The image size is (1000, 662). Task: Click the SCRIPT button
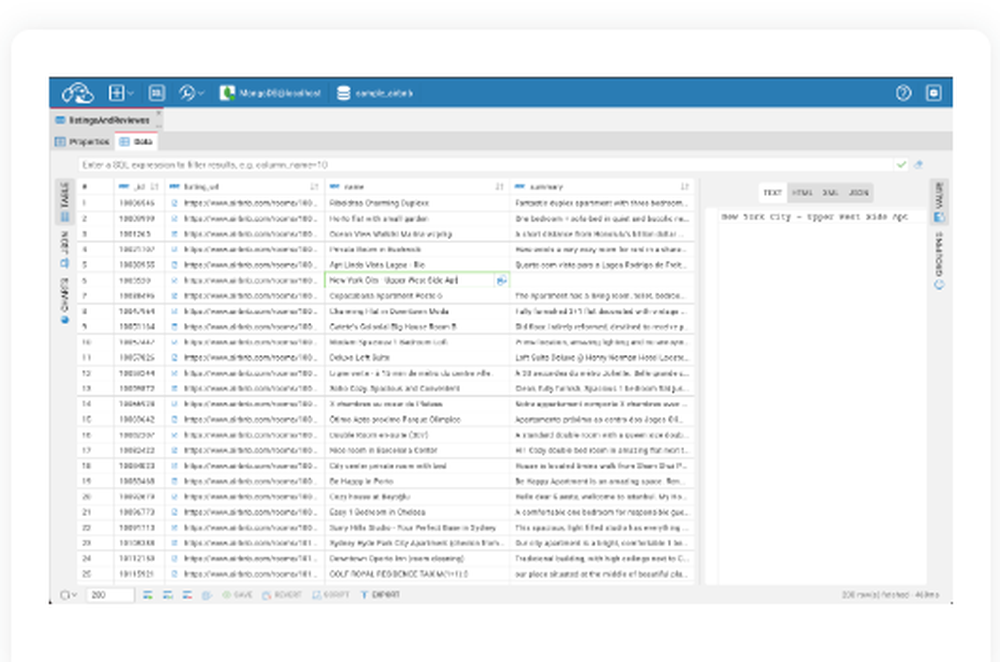point(330,595)
